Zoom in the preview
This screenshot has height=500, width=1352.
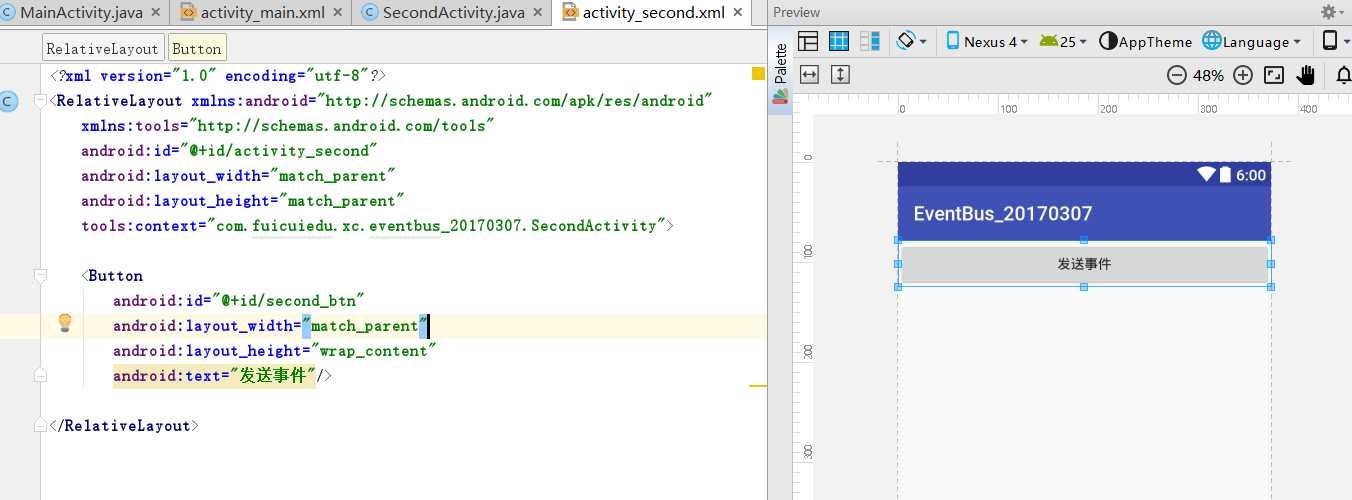[1243, 75]
